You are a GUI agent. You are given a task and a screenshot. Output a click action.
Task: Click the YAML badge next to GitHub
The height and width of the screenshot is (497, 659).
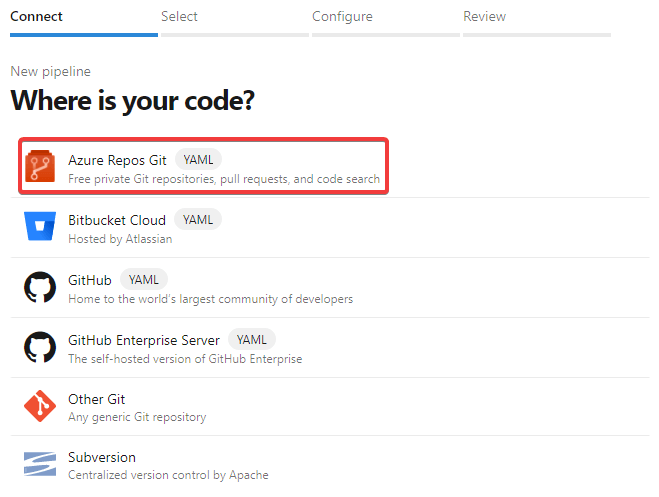(144, 280)
